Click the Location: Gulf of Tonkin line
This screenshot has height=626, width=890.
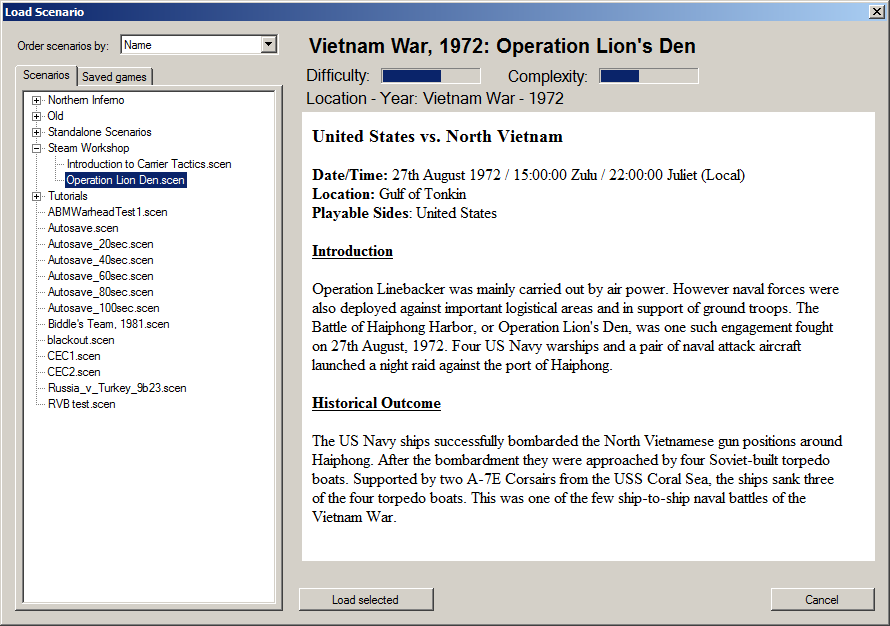tap(389, 194)
